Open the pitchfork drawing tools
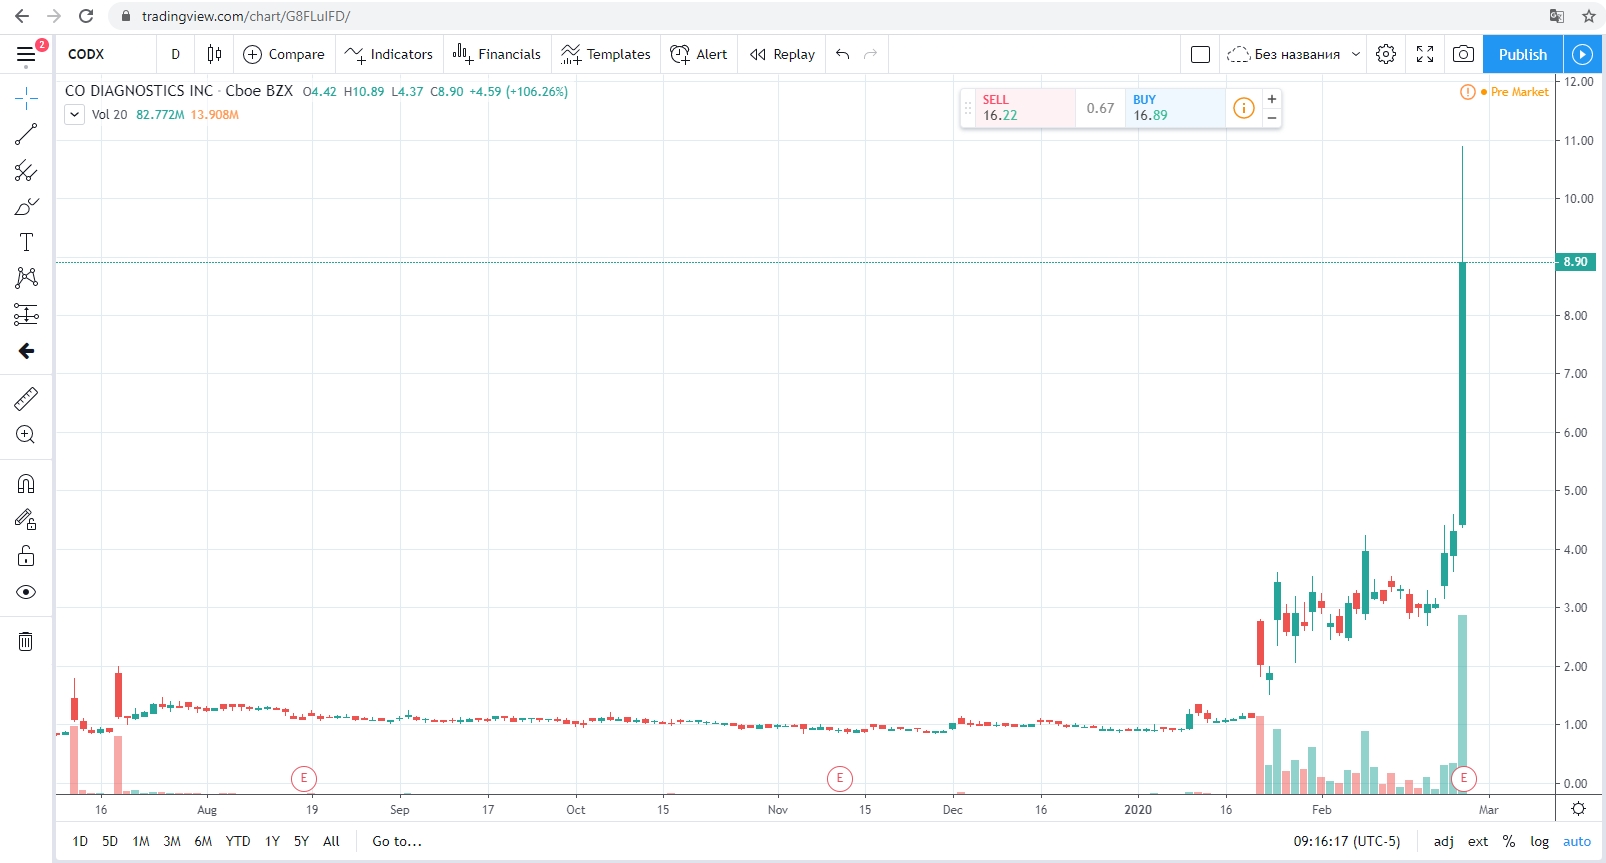 (x=26, y=171)
